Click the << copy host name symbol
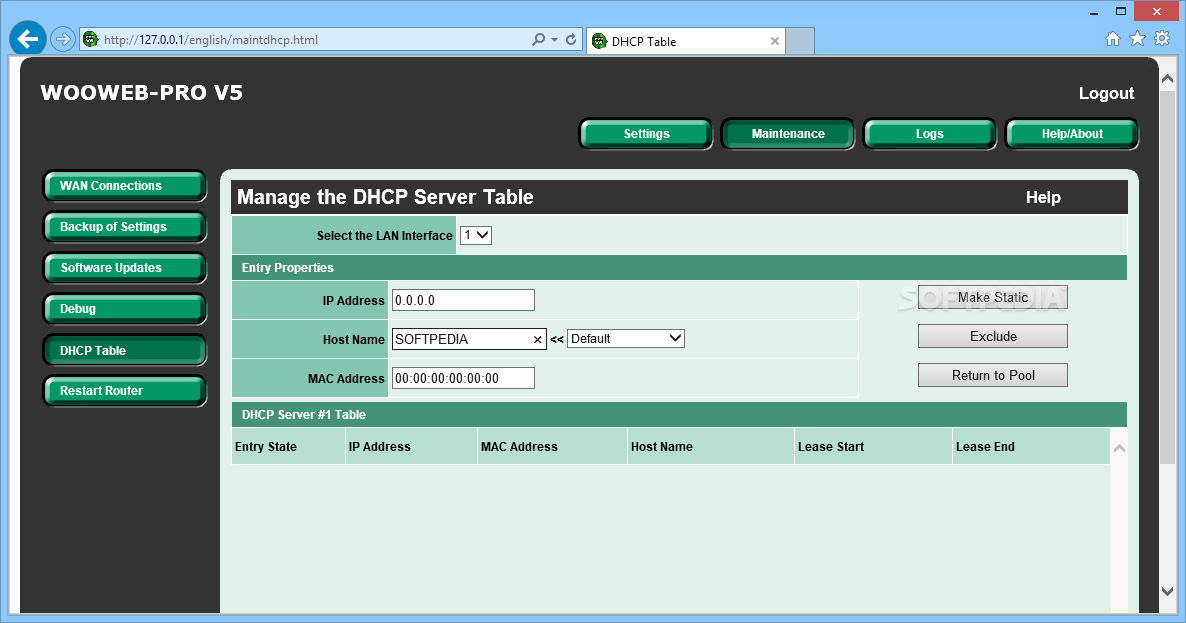 (557, 339)
